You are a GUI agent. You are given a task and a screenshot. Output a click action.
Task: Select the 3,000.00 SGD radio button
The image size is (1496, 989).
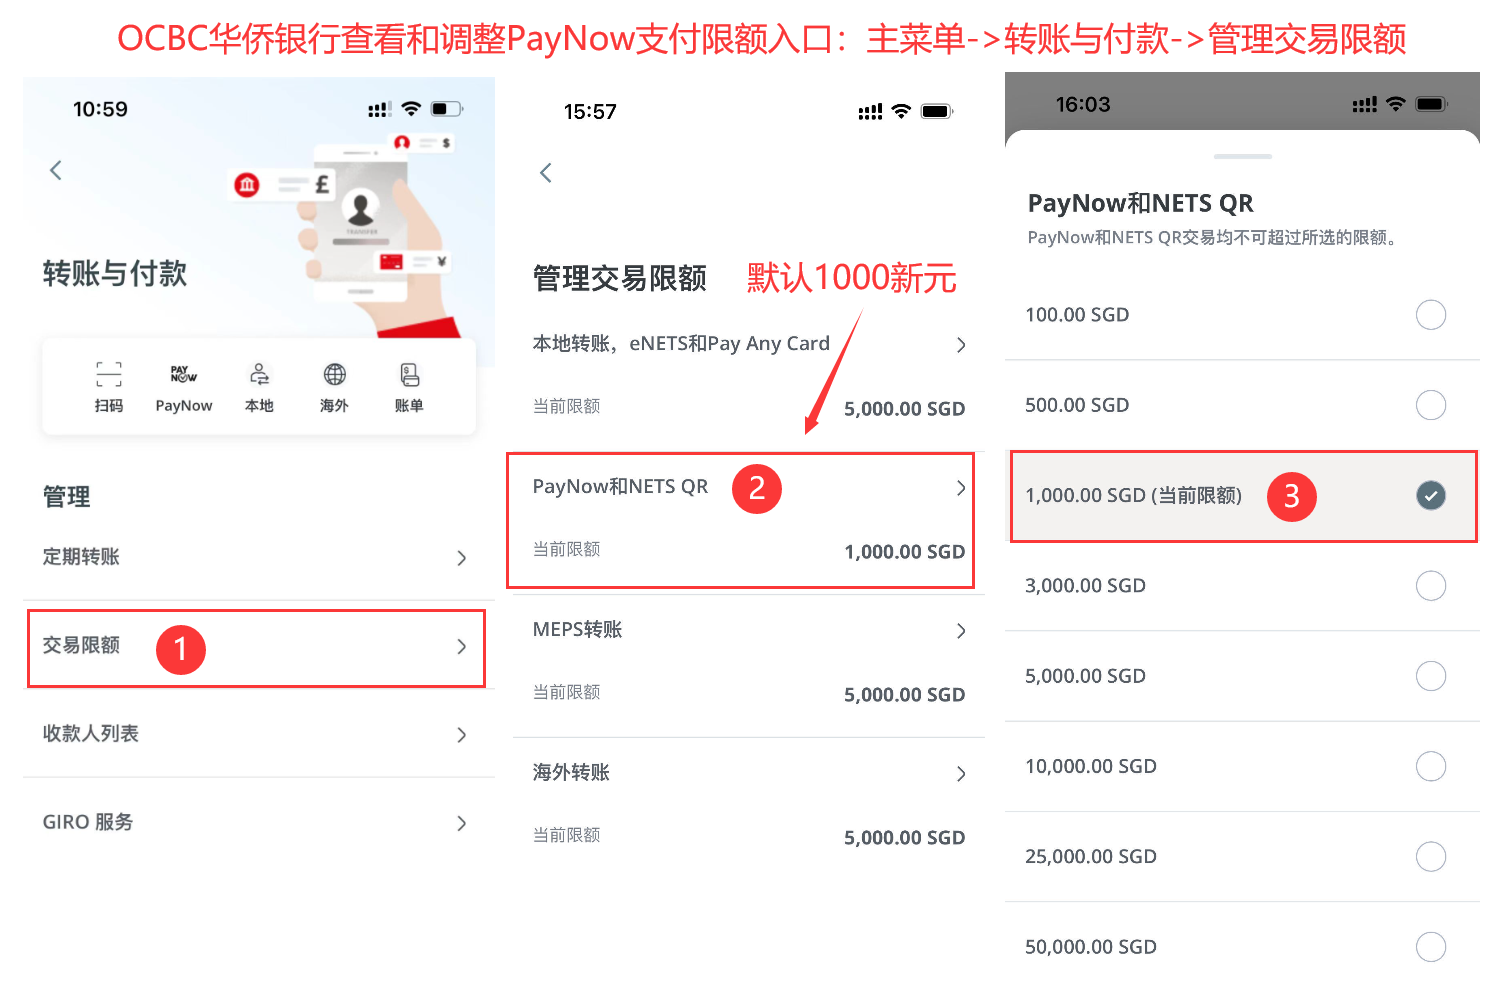pyautogui.click(x=1431, y=586)
